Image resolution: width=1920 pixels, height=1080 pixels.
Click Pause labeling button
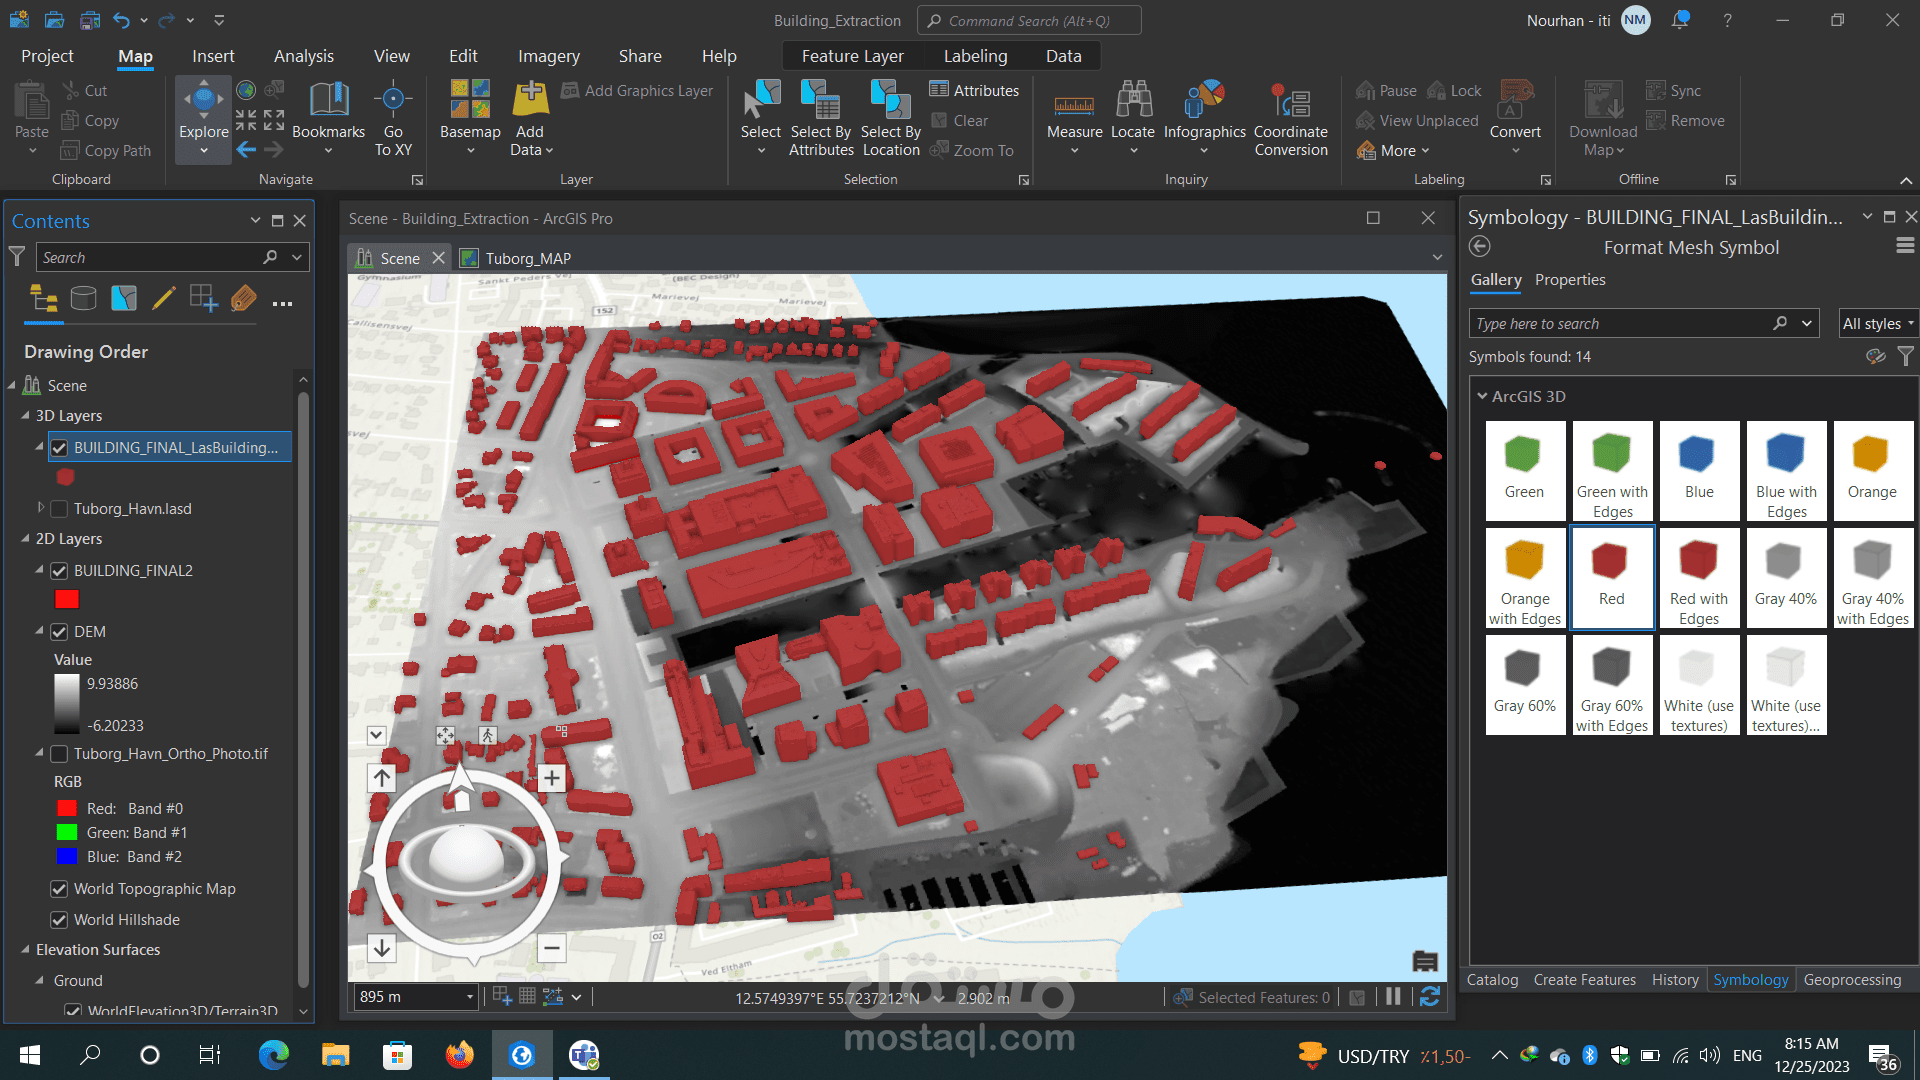[x=1386, y=90]
